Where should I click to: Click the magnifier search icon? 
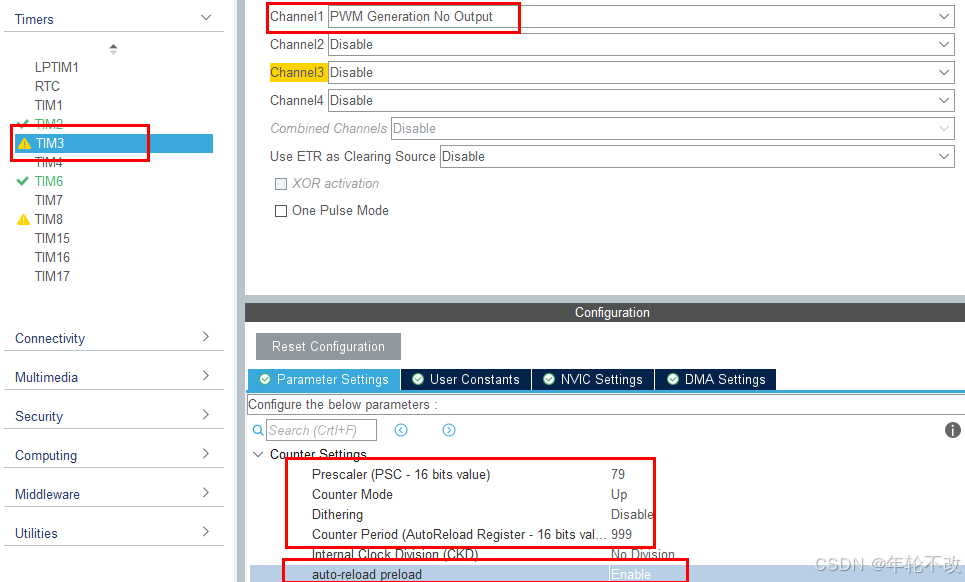(258, 430)
